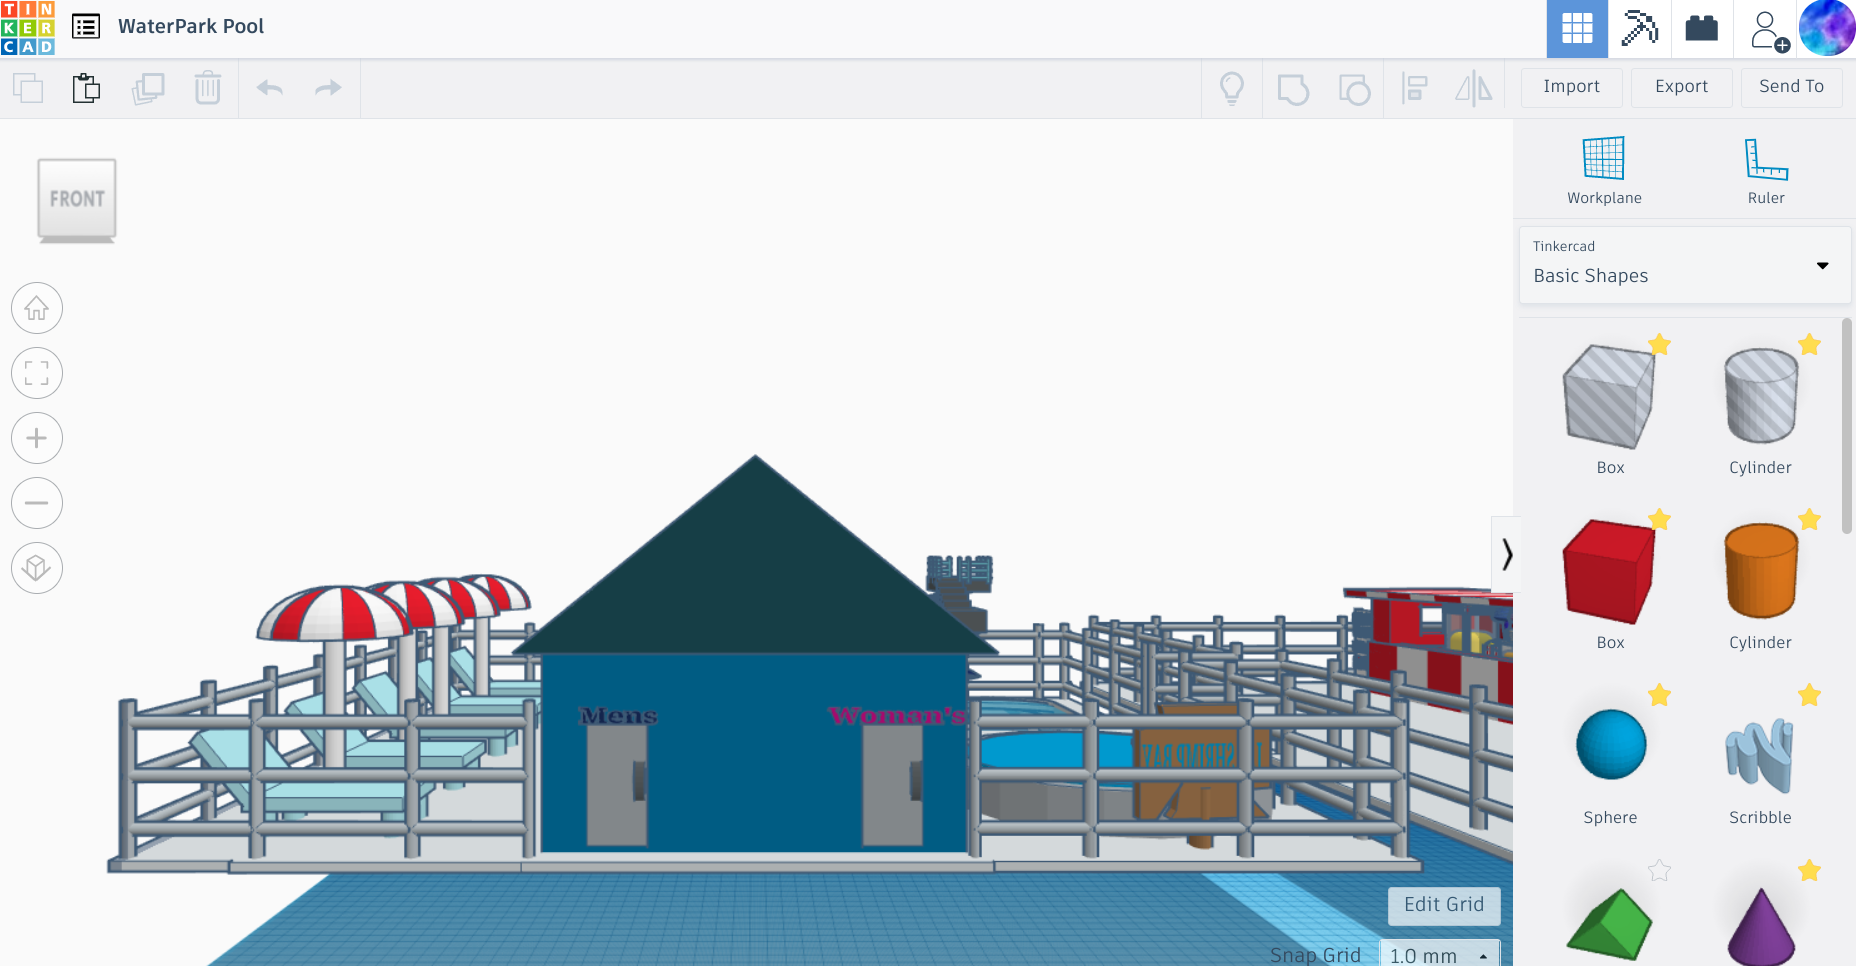Image resolution: width=1856 pixels, height=966 pixels.
Task: Open the Snap Grid 1.0 mm dropdown
Action: pos(1440,954)
